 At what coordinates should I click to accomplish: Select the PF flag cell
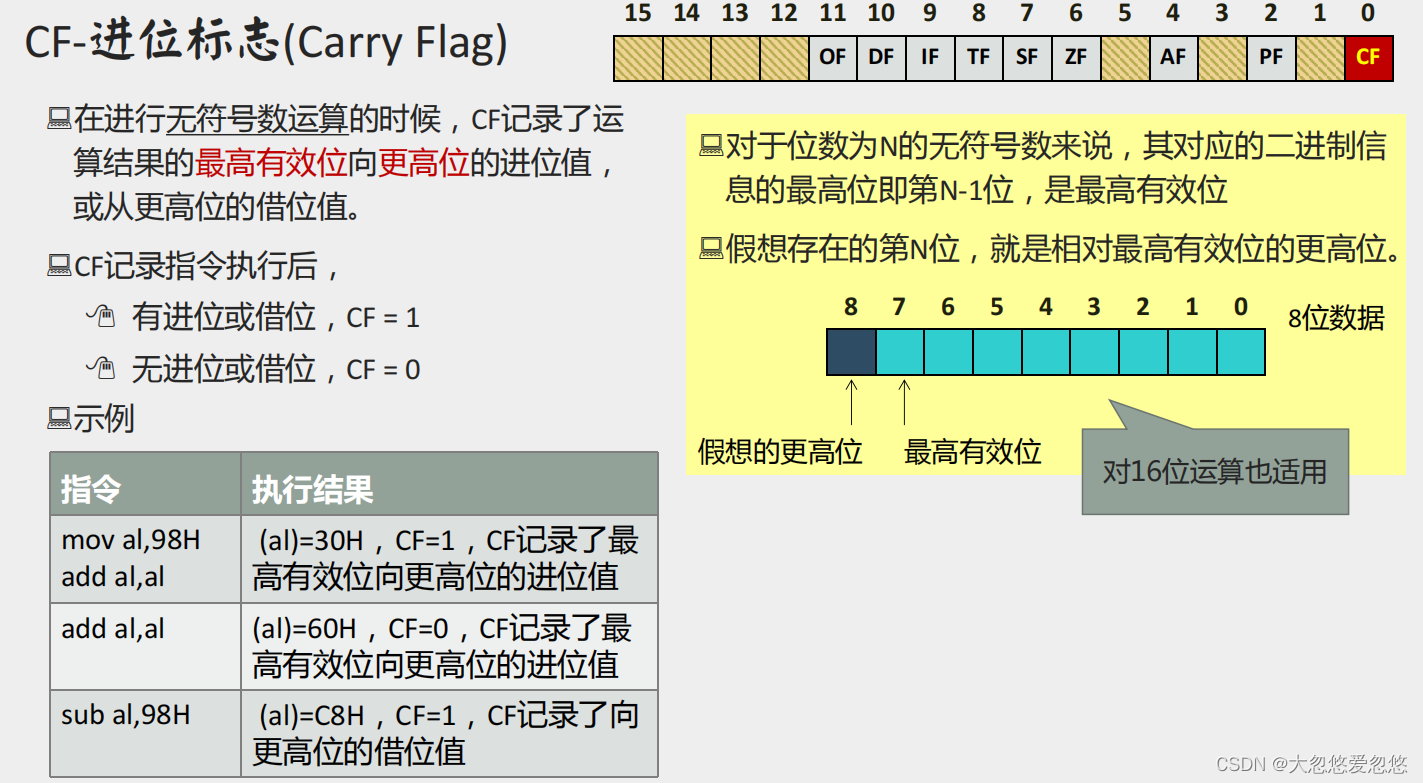[1271, 57]
